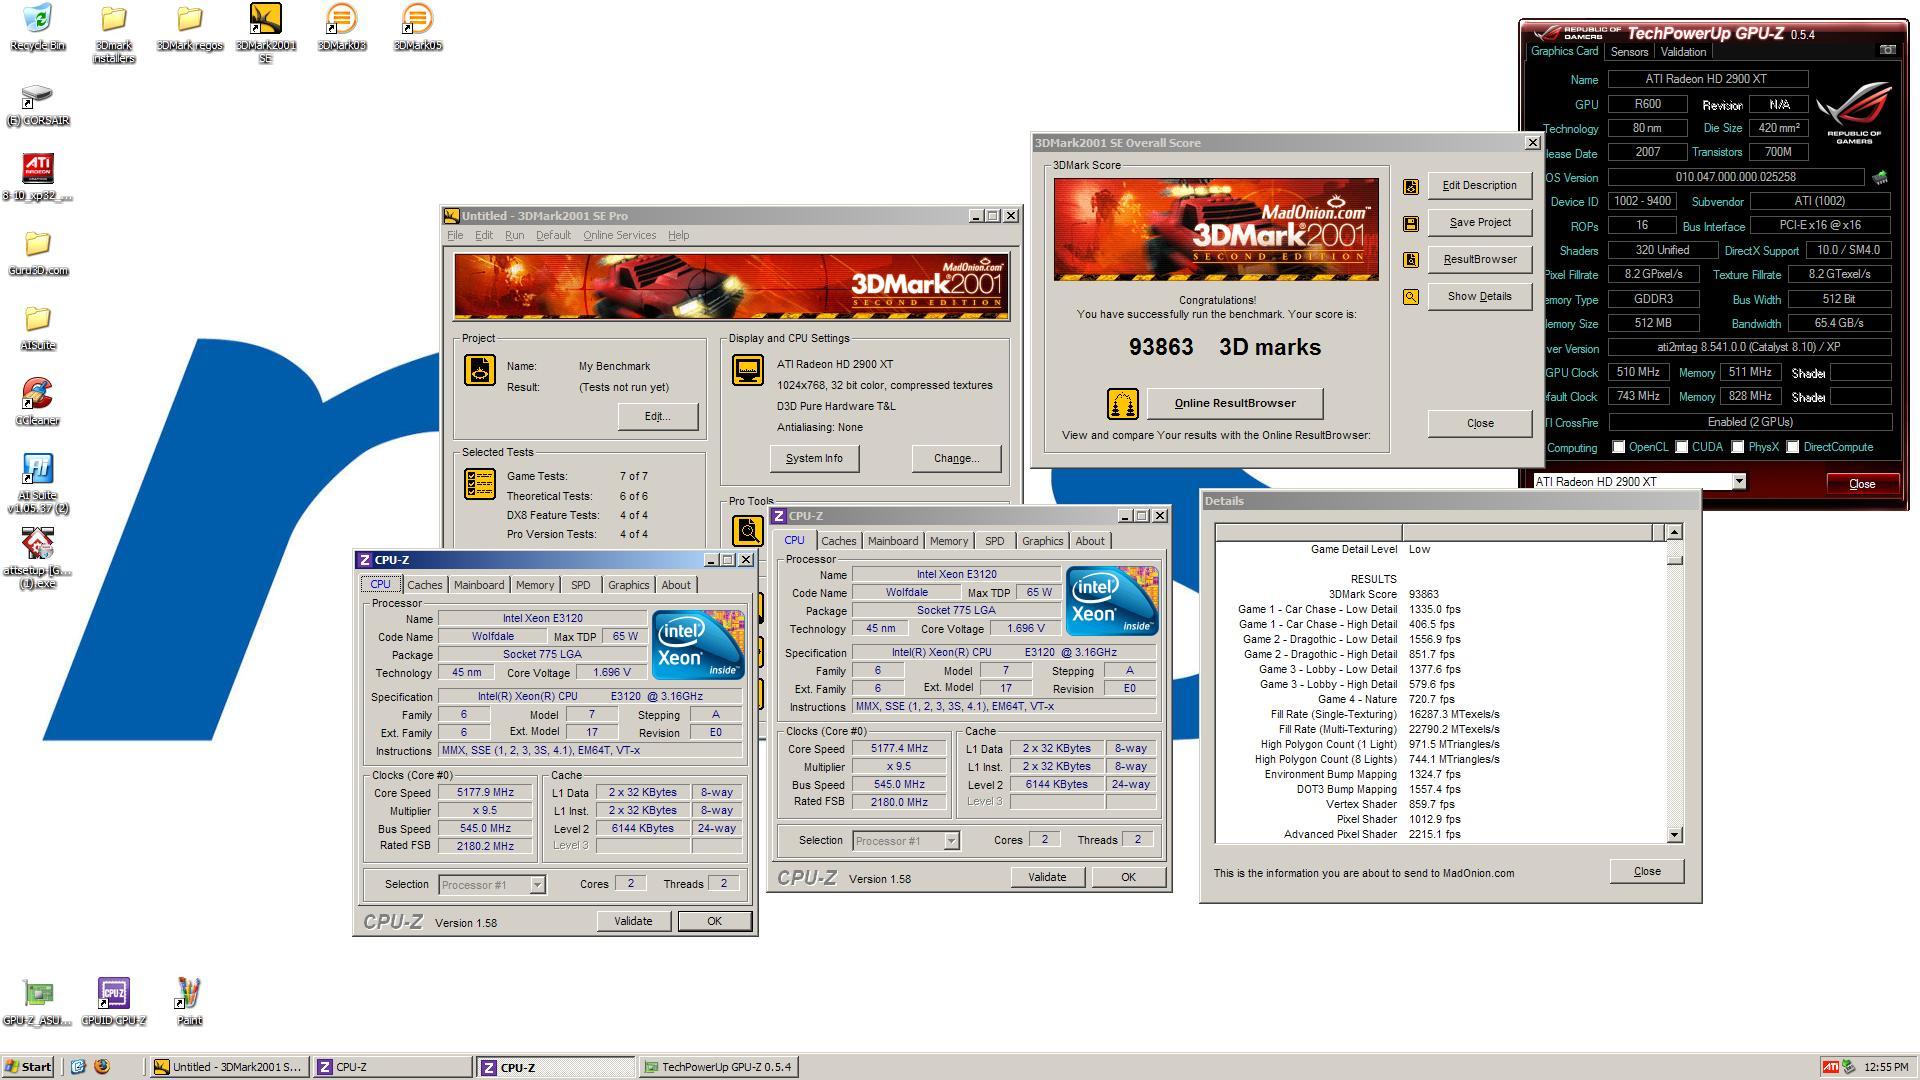Click the BIOS version save chip icon in GPU-Z
This screenshot has height=1080, width=1920.
1880,177
